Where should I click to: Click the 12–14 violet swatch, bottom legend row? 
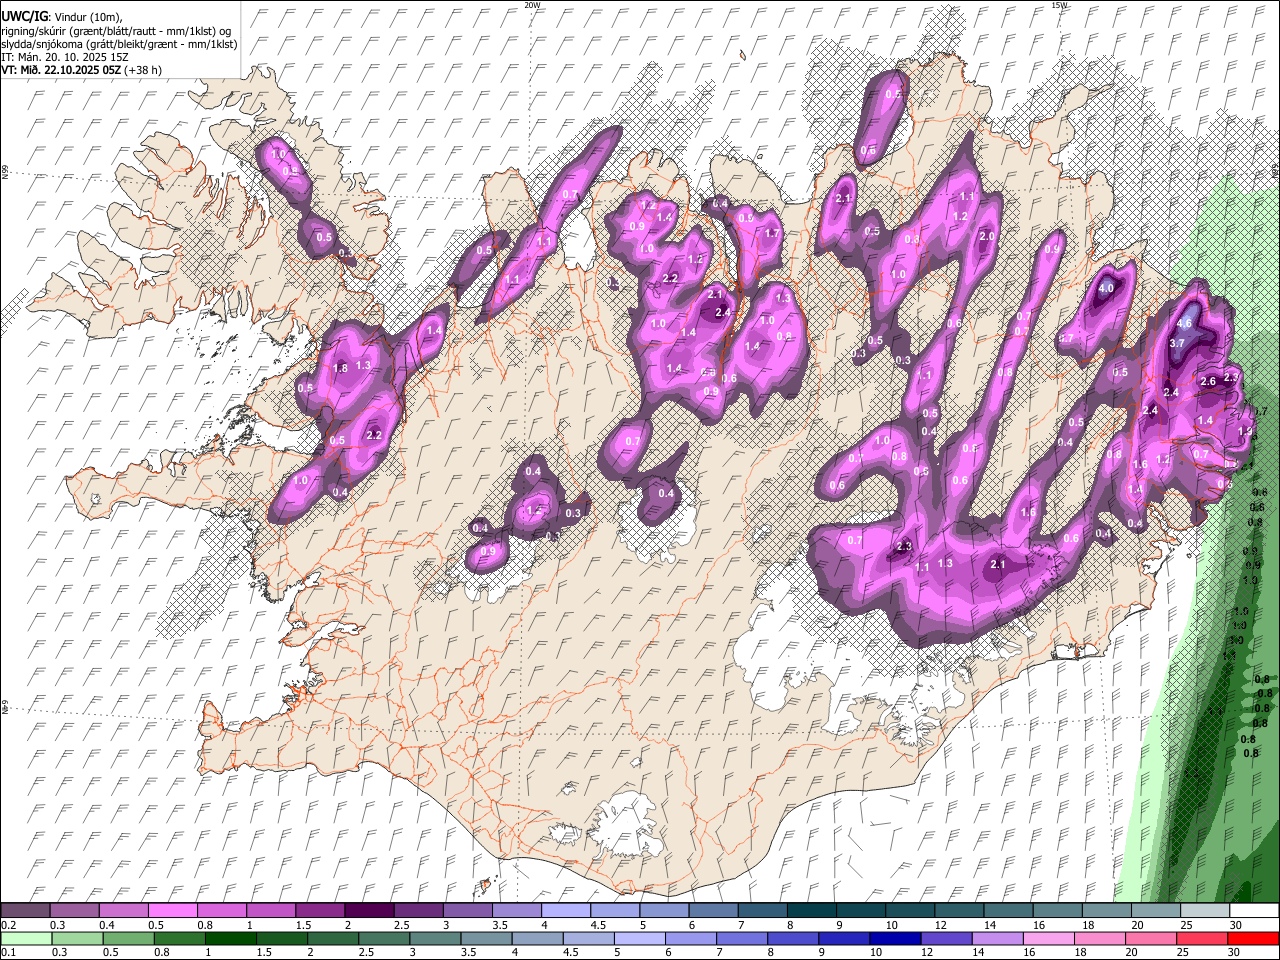pyautogui.click(x=948, y=938)
